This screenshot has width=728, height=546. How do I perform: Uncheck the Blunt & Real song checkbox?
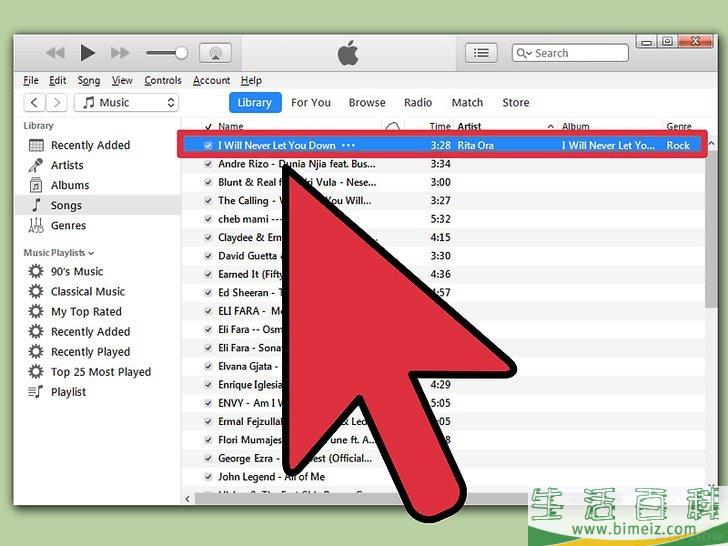tap(208, 182)
